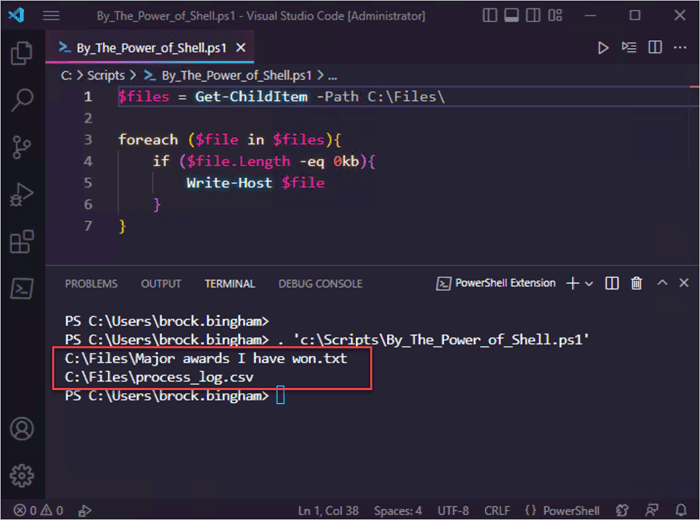Click line number 1 in the gutter

pyautogui.click(x=88, y=96)
